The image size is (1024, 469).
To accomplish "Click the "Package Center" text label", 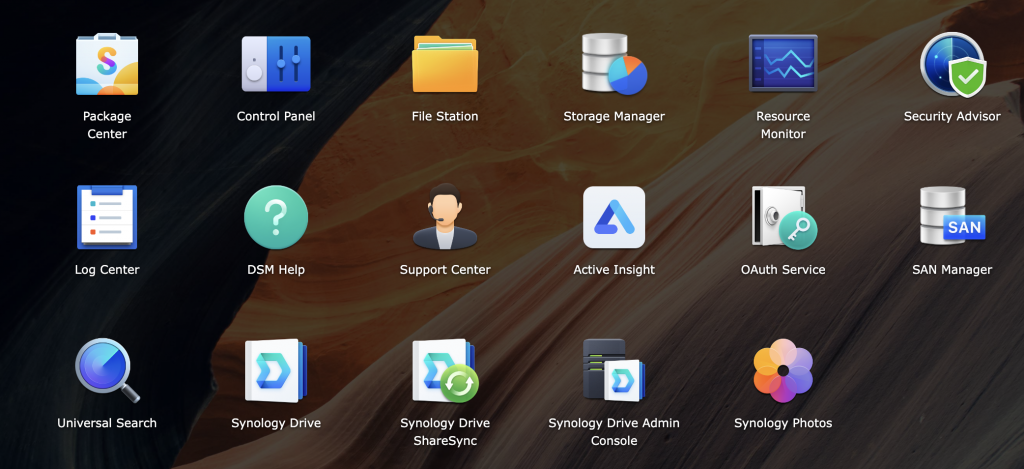I will click(x=107, y=125).
